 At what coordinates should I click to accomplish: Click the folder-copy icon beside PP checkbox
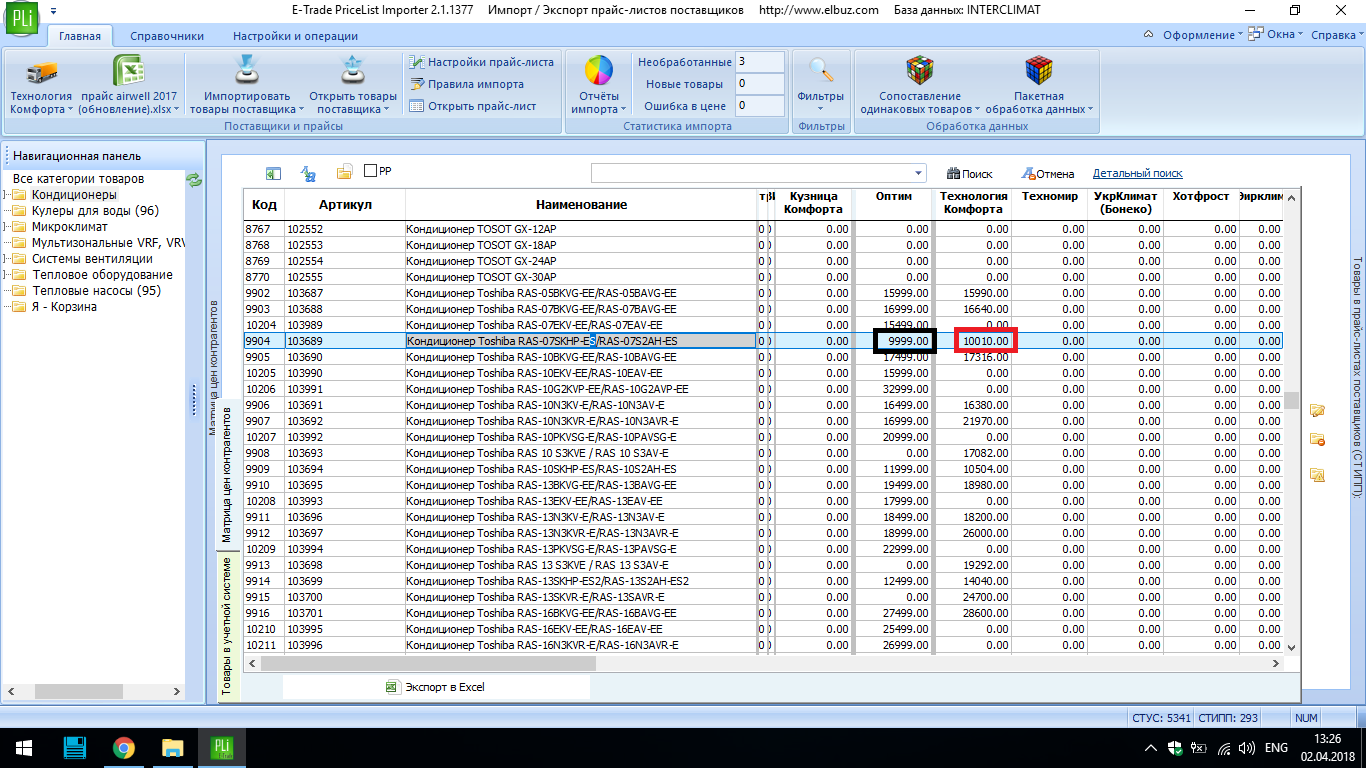(x=345, y=173)
